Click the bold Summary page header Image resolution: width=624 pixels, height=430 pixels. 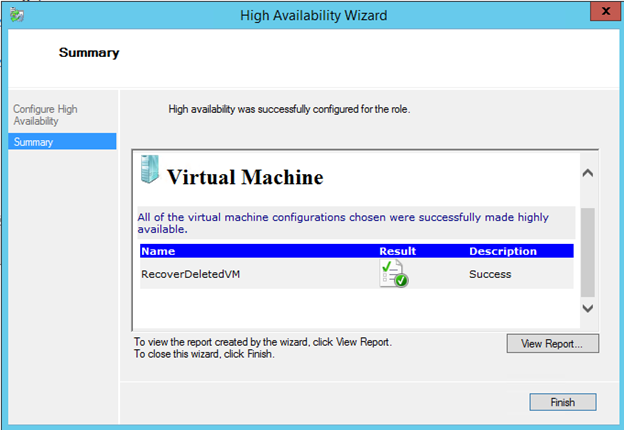coord(89,53)
